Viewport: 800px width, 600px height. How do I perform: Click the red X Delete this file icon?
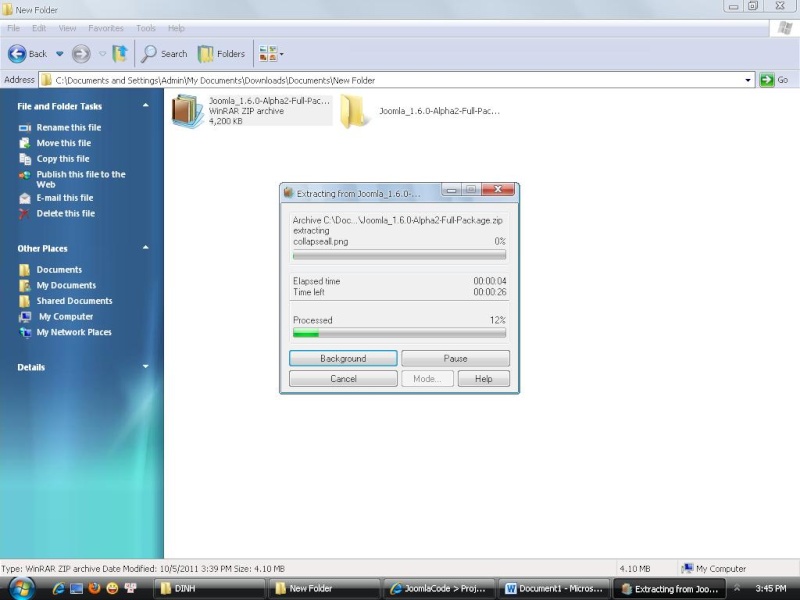24,214
